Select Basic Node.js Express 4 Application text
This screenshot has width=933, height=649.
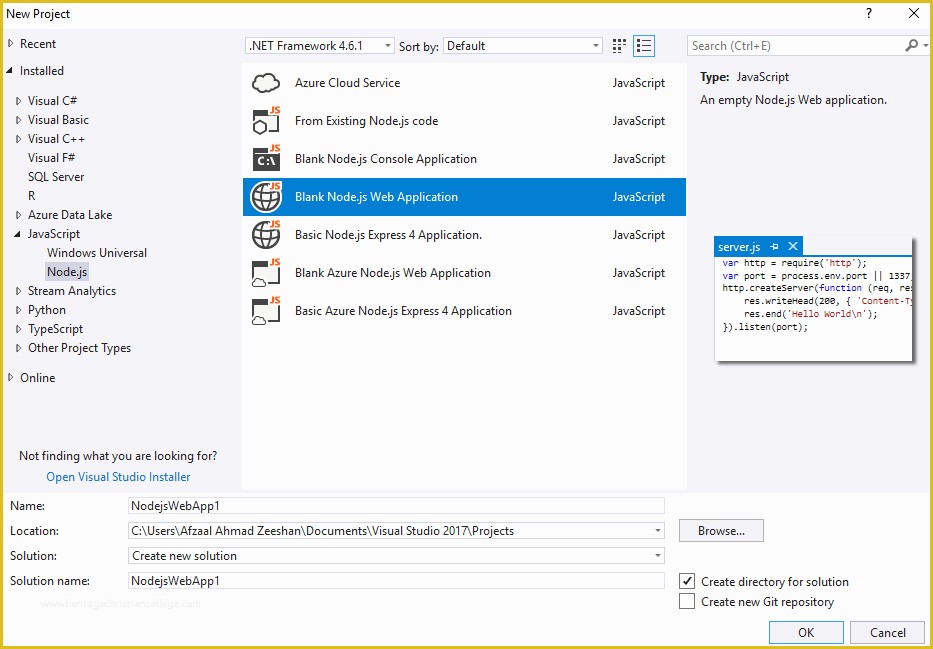click(389, 235)
